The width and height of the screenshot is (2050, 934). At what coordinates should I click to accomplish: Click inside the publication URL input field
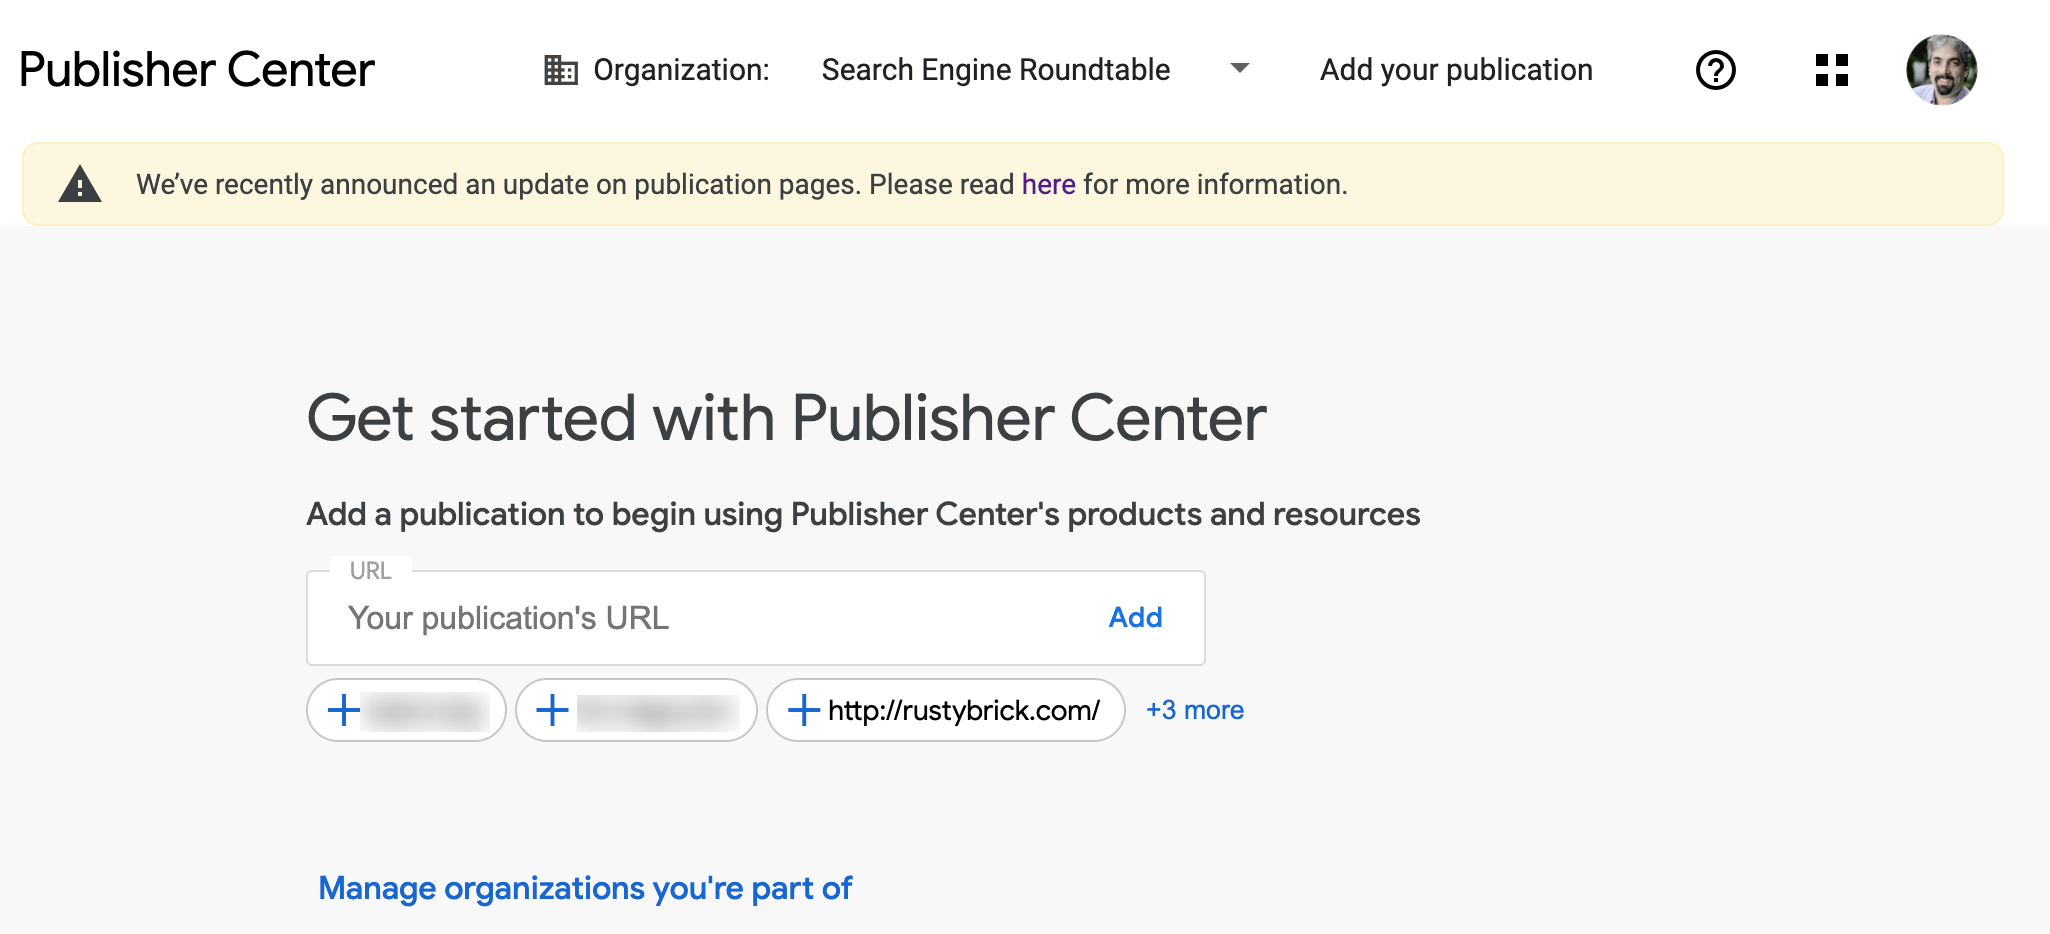pyautogui.click(x=600, y=617)
